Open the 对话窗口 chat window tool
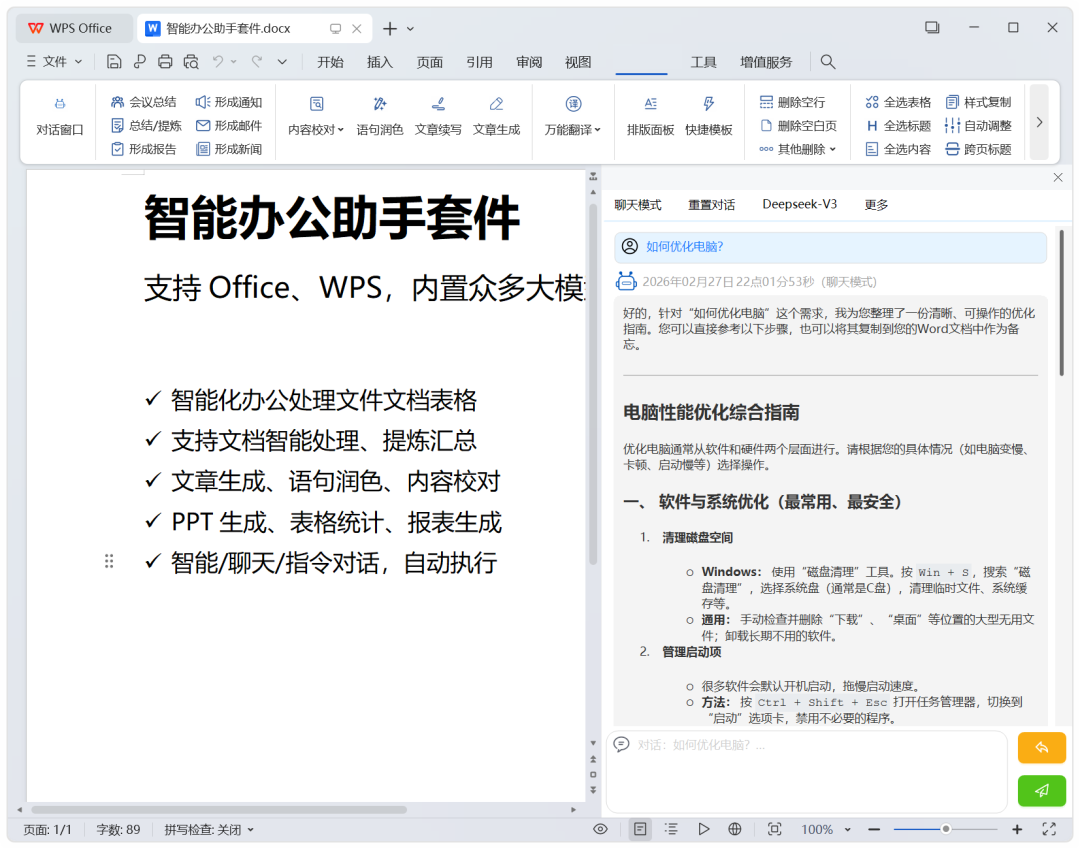This screenshot has height=849, width=1080. click(x=60, y=116)
